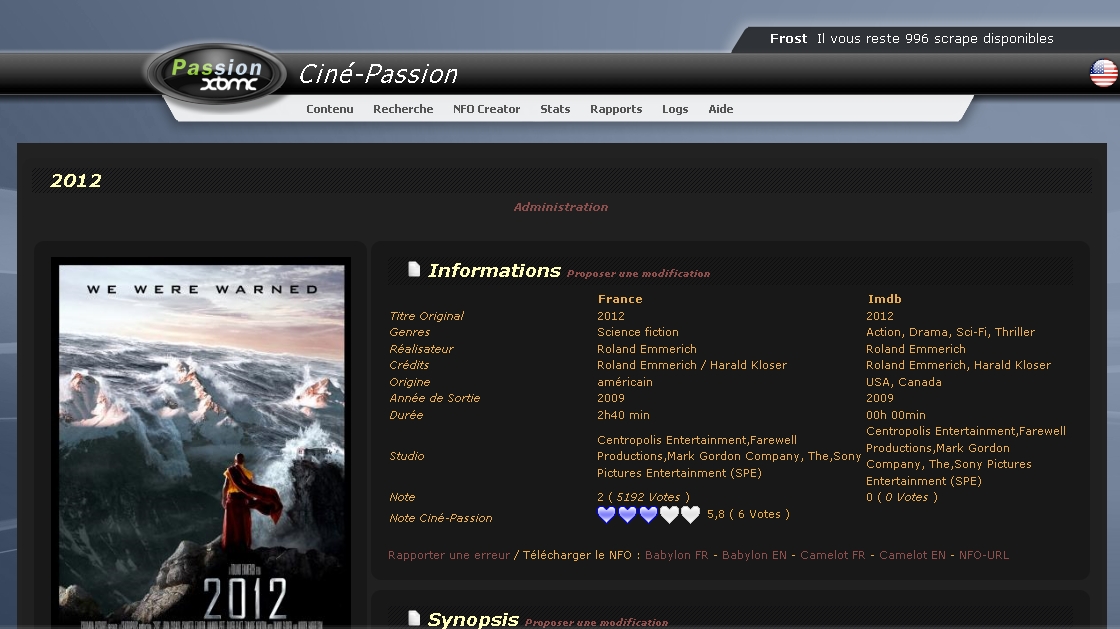Click the 'Origine' row label

click(409, 382)
